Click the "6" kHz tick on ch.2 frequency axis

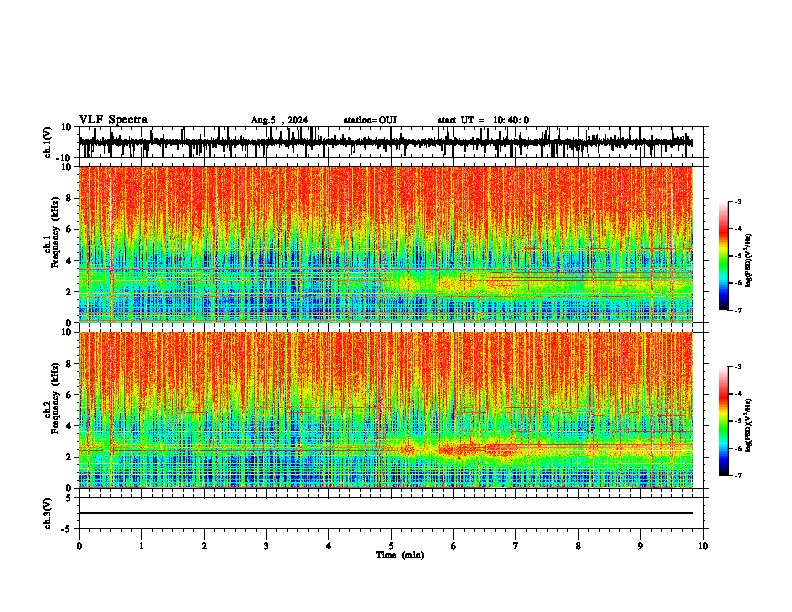(x=70, y=395)
